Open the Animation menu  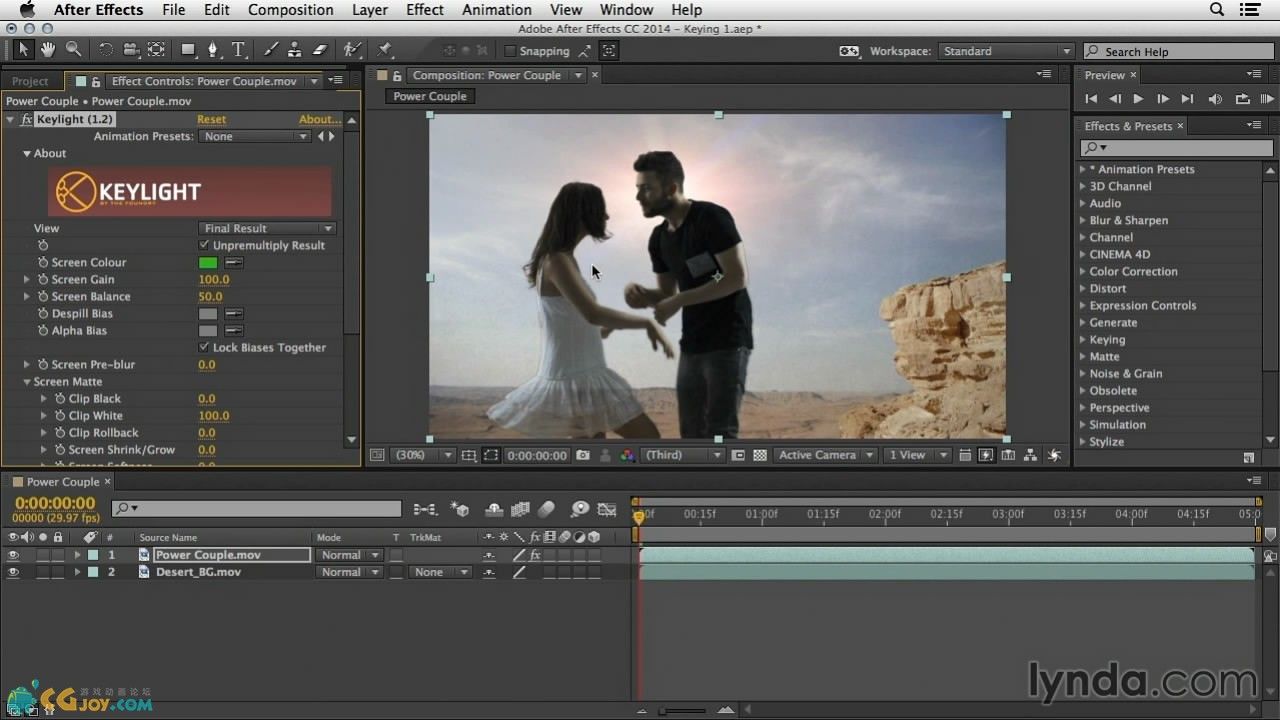tap(497, 10)
